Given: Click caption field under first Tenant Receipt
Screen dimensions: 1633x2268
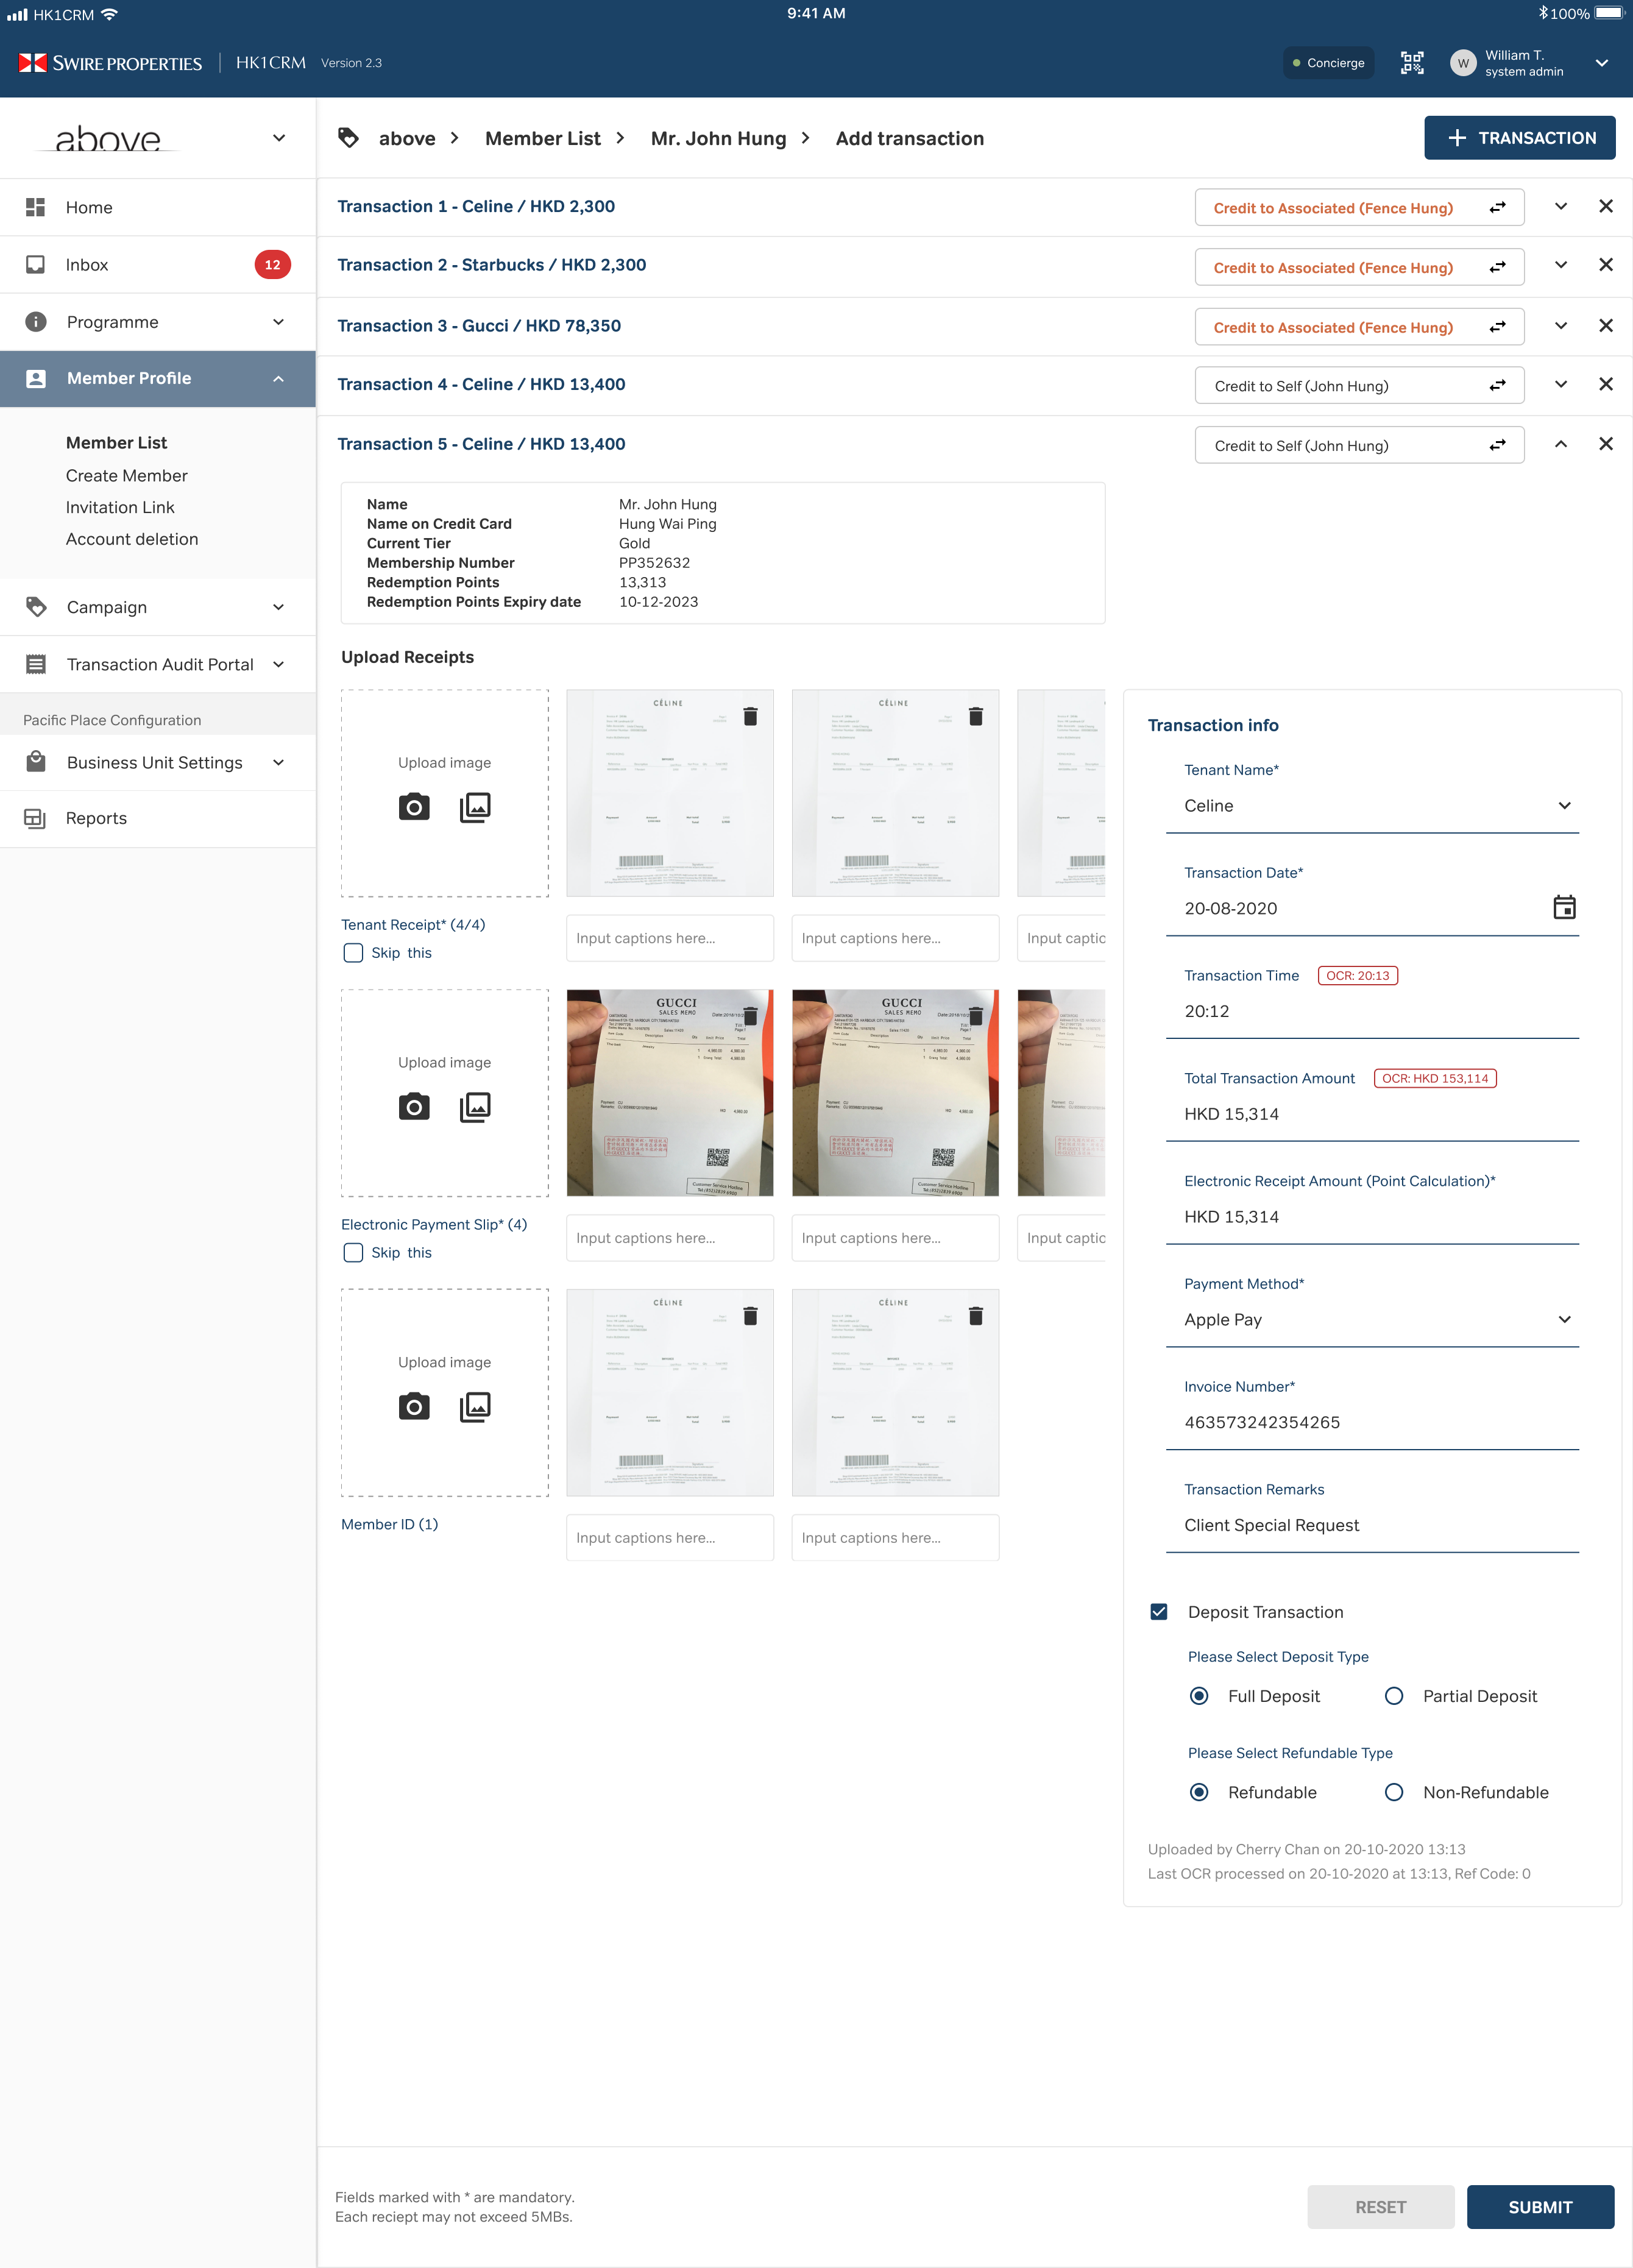Looking at the screenshot, I should click(x=670, y=938).
